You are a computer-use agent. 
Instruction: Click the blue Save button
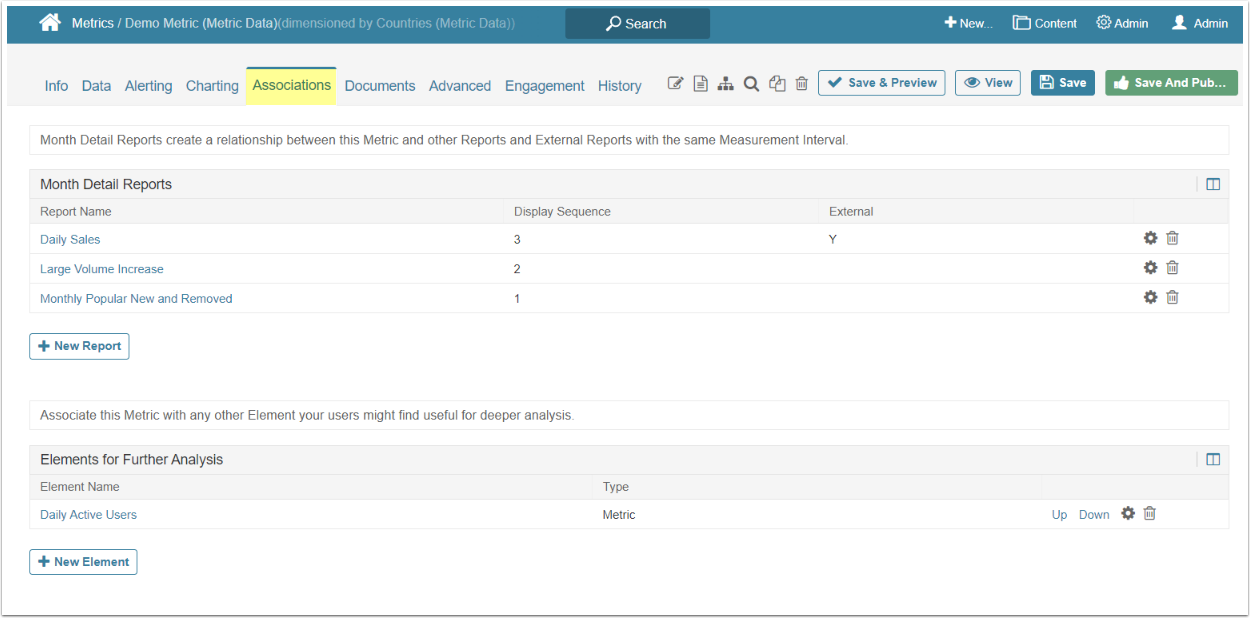[1062, 83]
